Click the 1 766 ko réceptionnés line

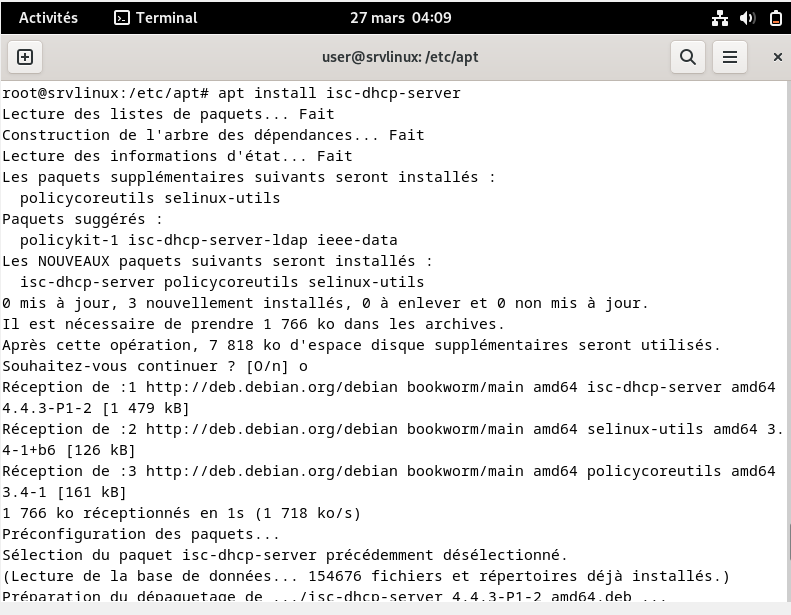click(x=181, y=513)
